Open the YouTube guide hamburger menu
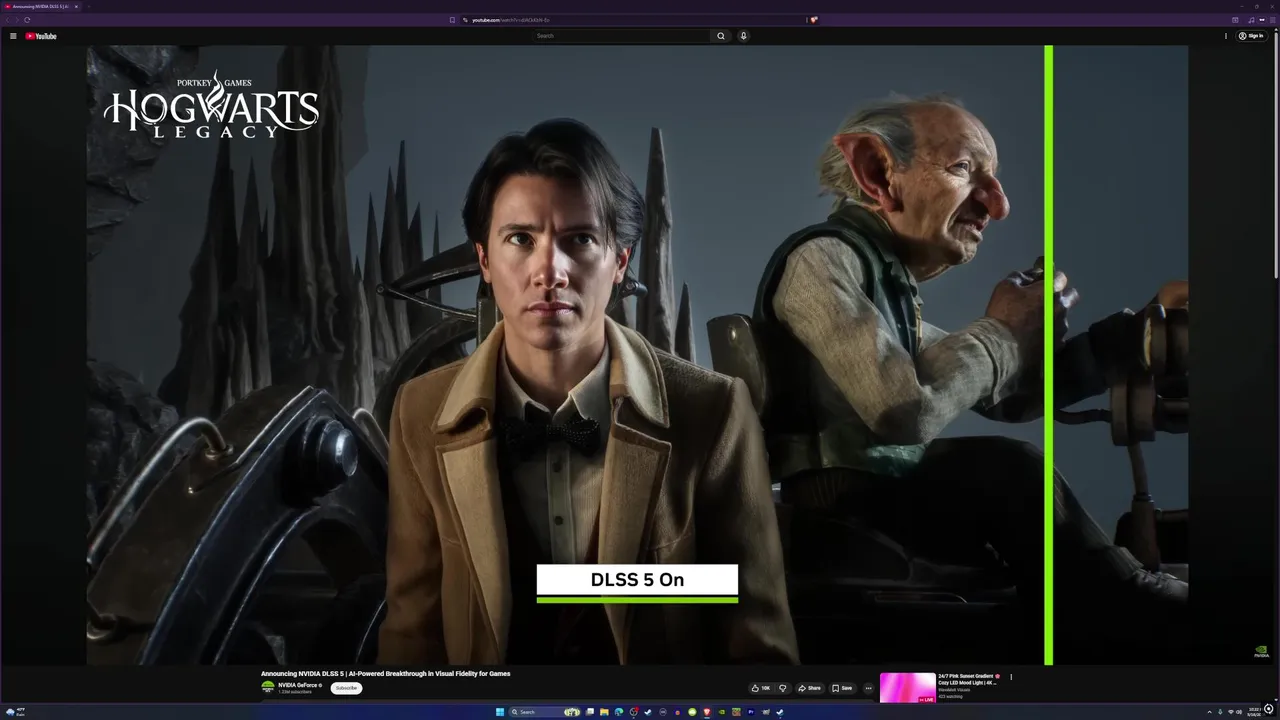The width and height of the screenshot is (1280, 720). click(x=13, y=36)
